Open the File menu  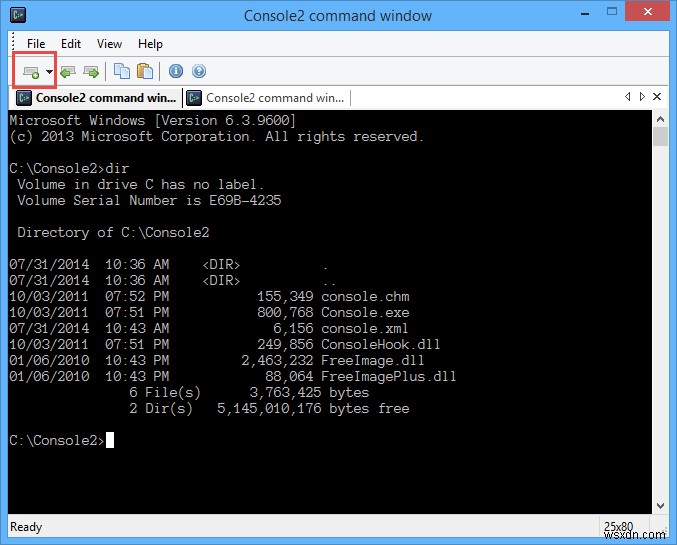point(36,44)
